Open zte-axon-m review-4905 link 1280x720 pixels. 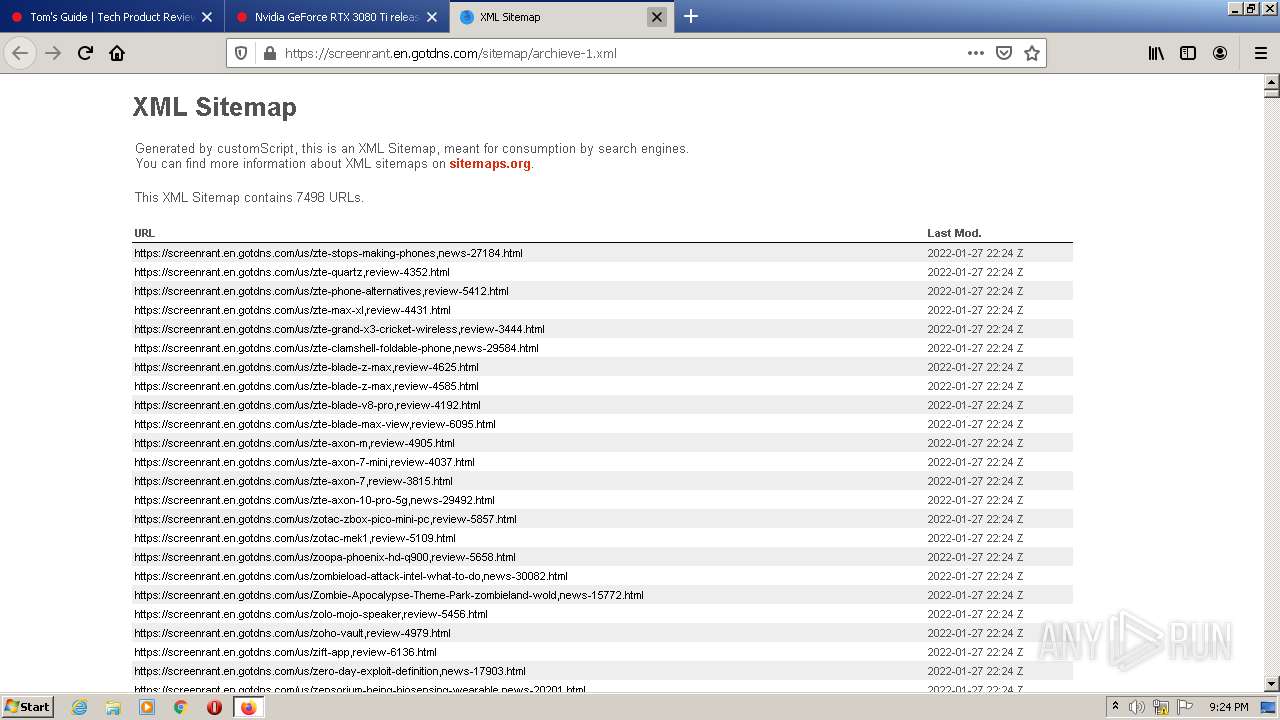(x=294, y=443)
